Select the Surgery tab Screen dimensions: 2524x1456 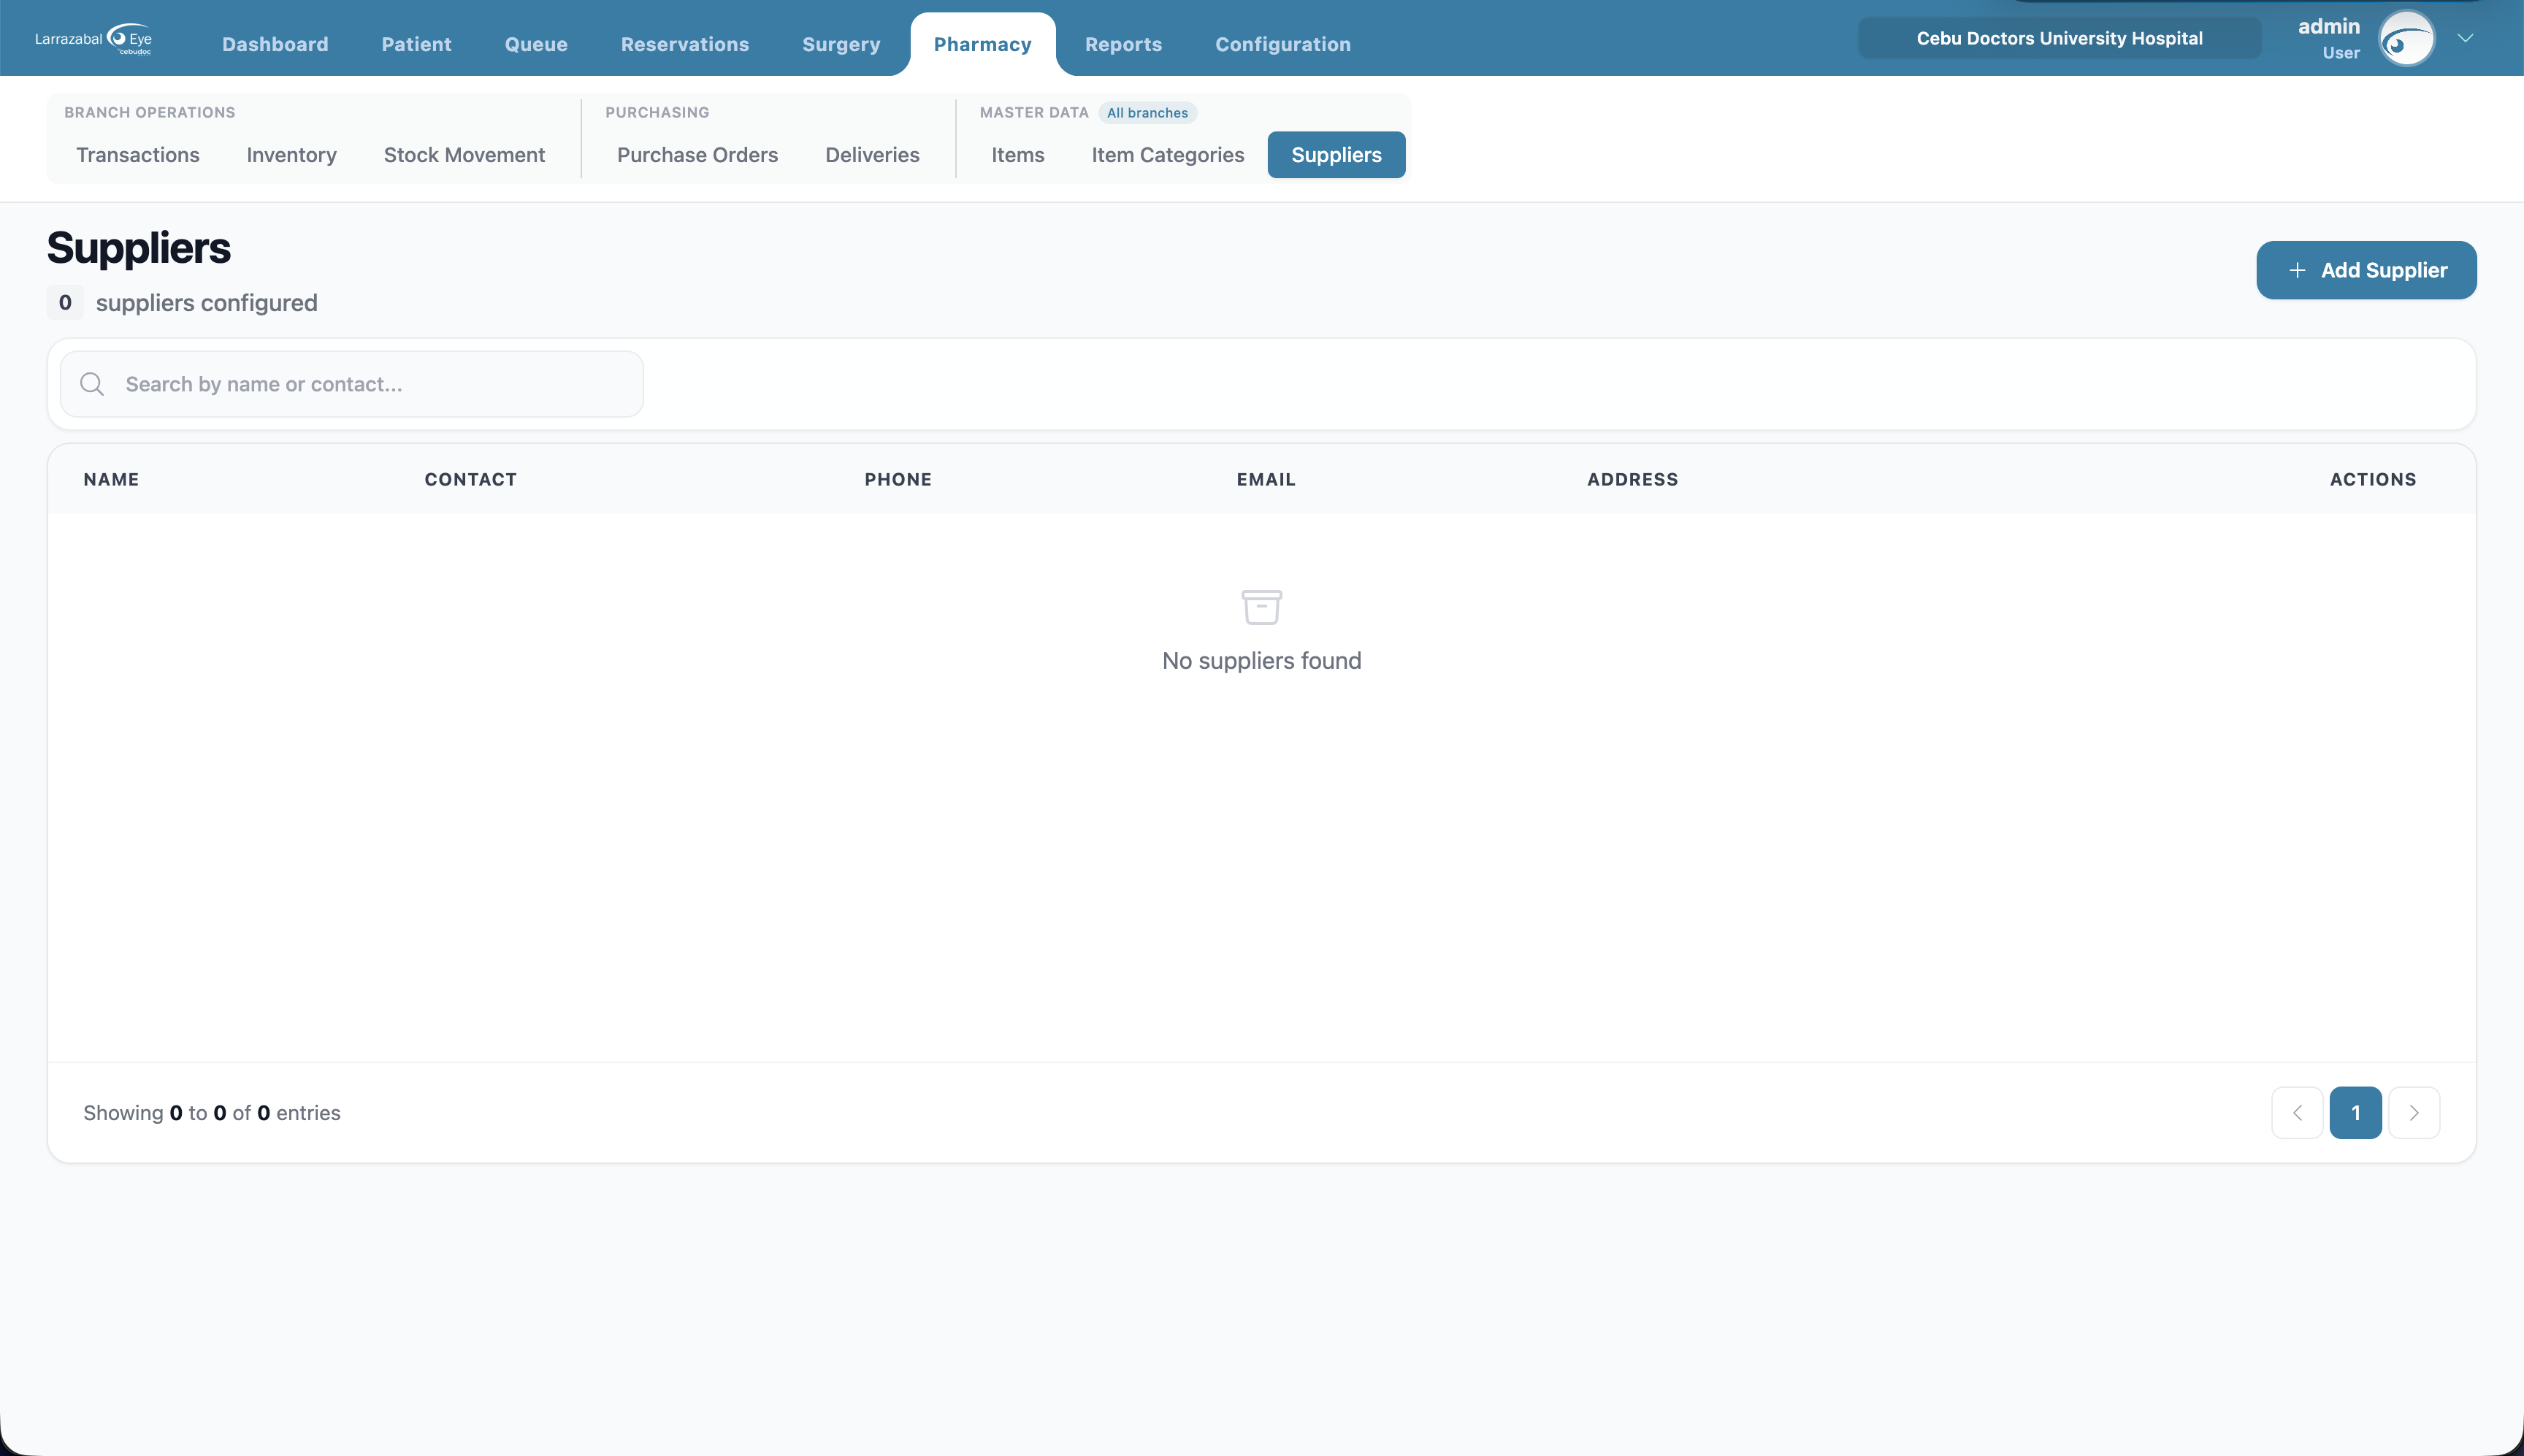(841, 44)
